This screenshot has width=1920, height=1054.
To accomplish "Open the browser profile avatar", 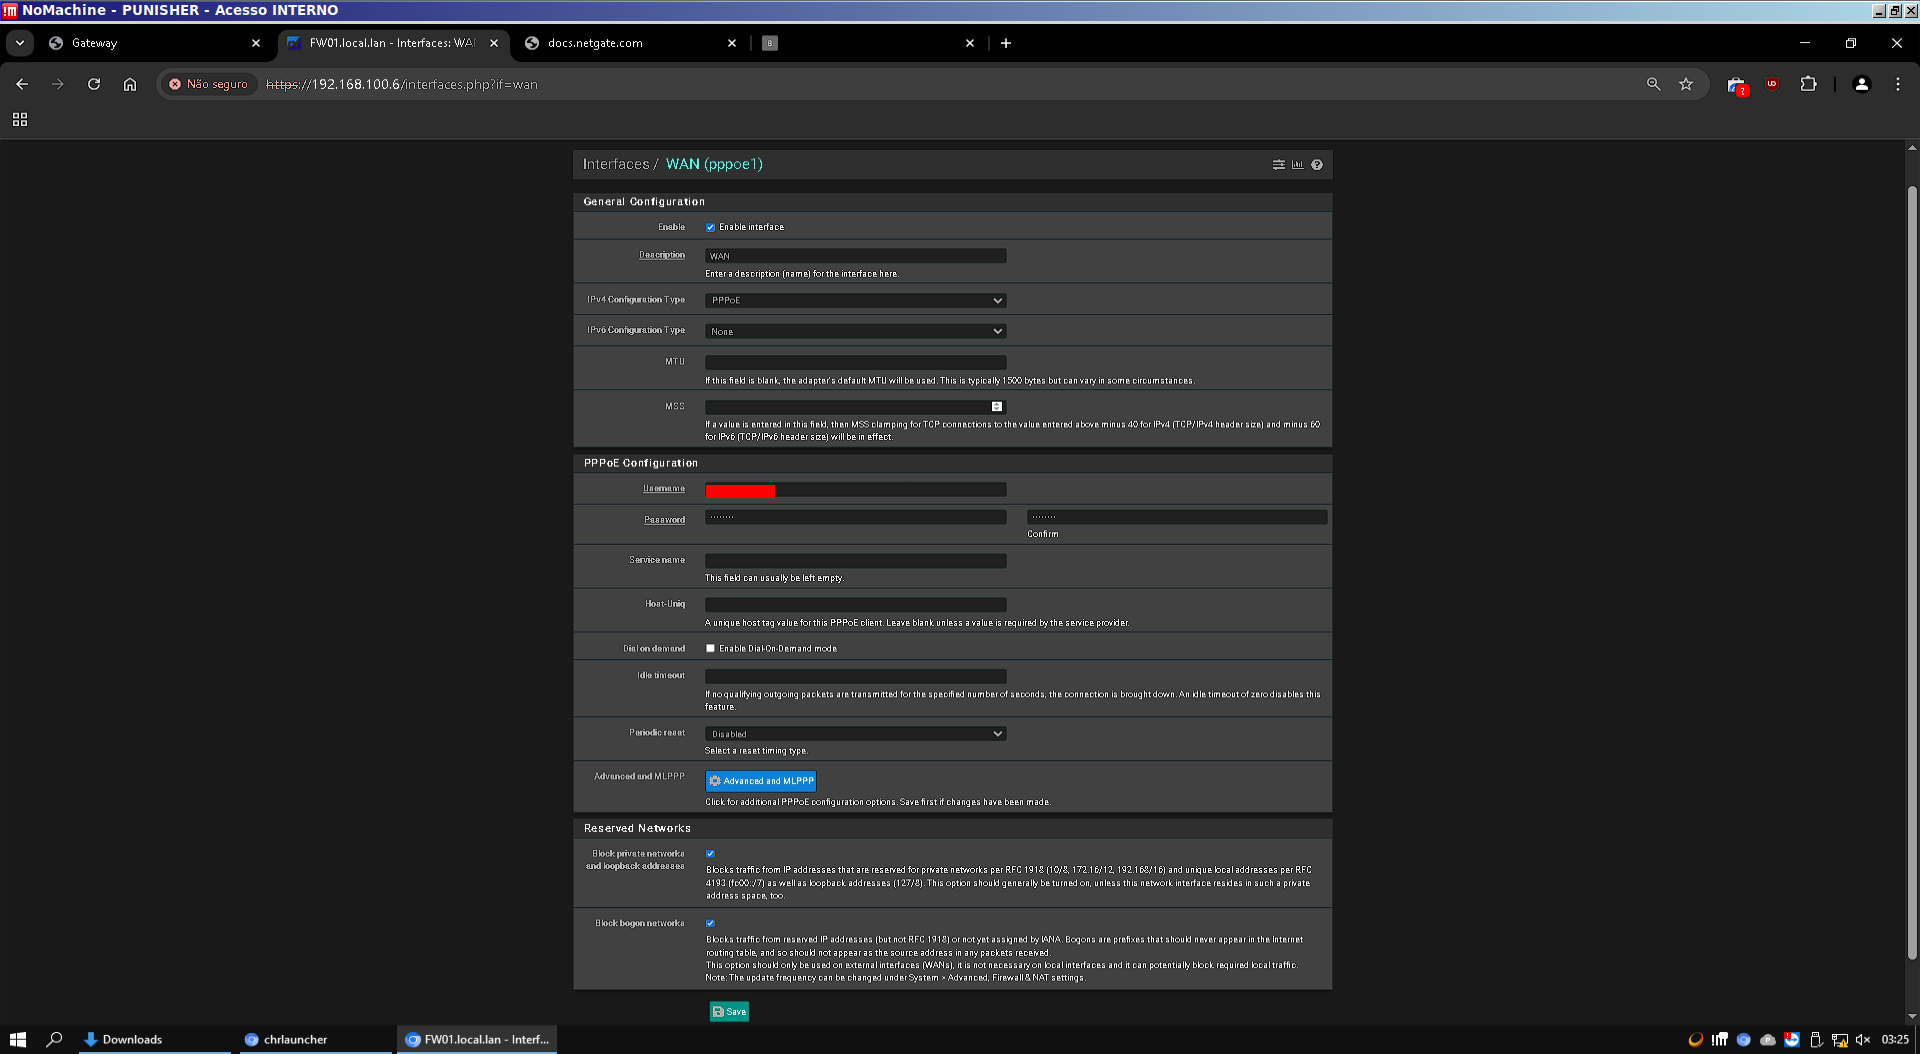I will pos(1861,84).
